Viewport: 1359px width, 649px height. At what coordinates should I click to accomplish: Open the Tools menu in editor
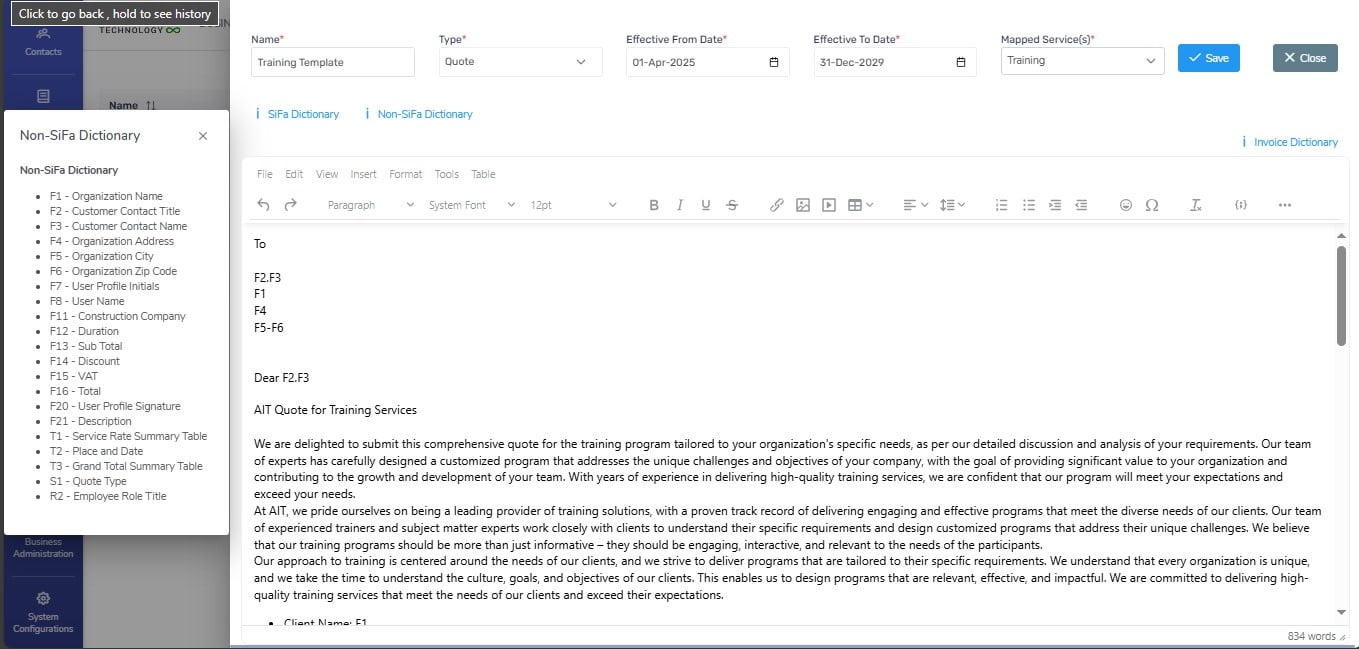point(447,174)
